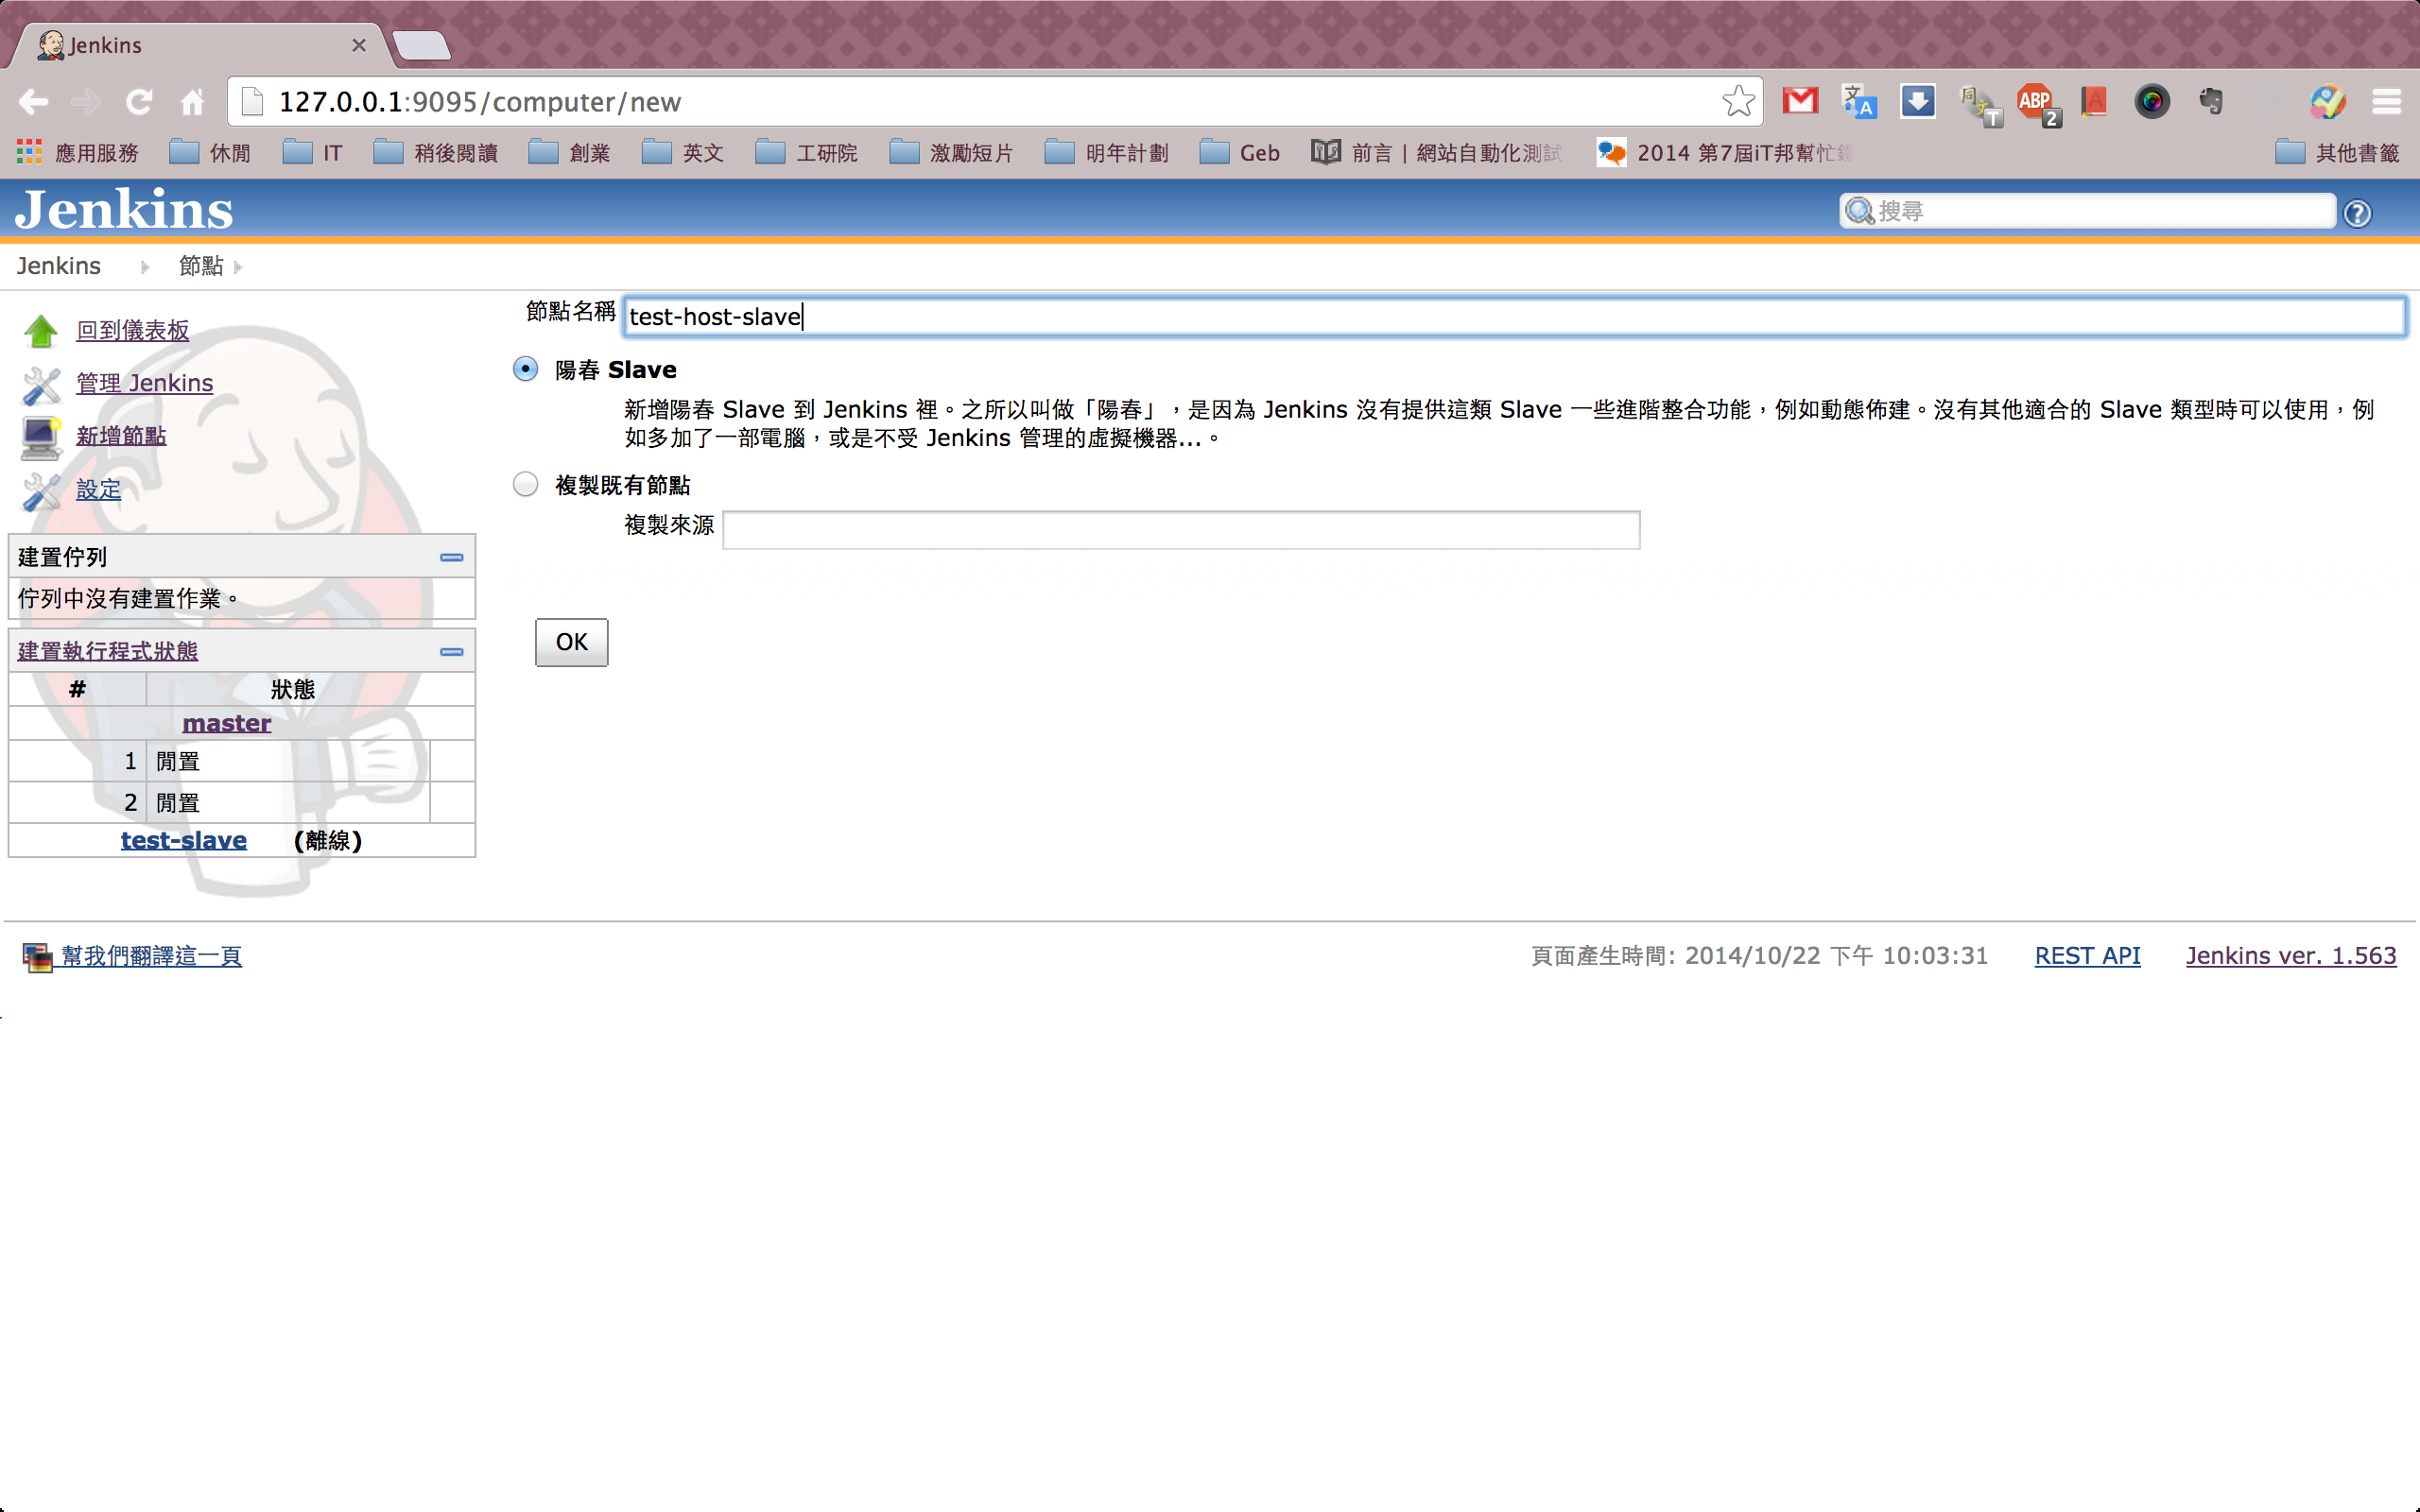Open the Jenkins ver. 1.563 link

click(2291, 956)
